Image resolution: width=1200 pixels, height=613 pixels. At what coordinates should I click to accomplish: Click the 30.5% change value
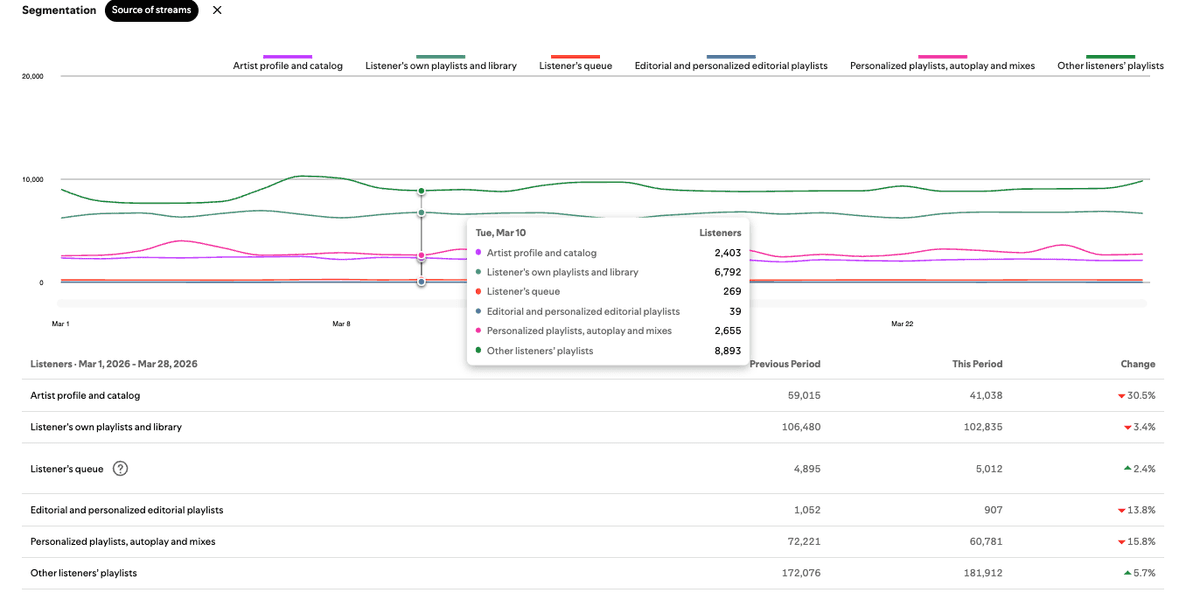(1137, 395)
